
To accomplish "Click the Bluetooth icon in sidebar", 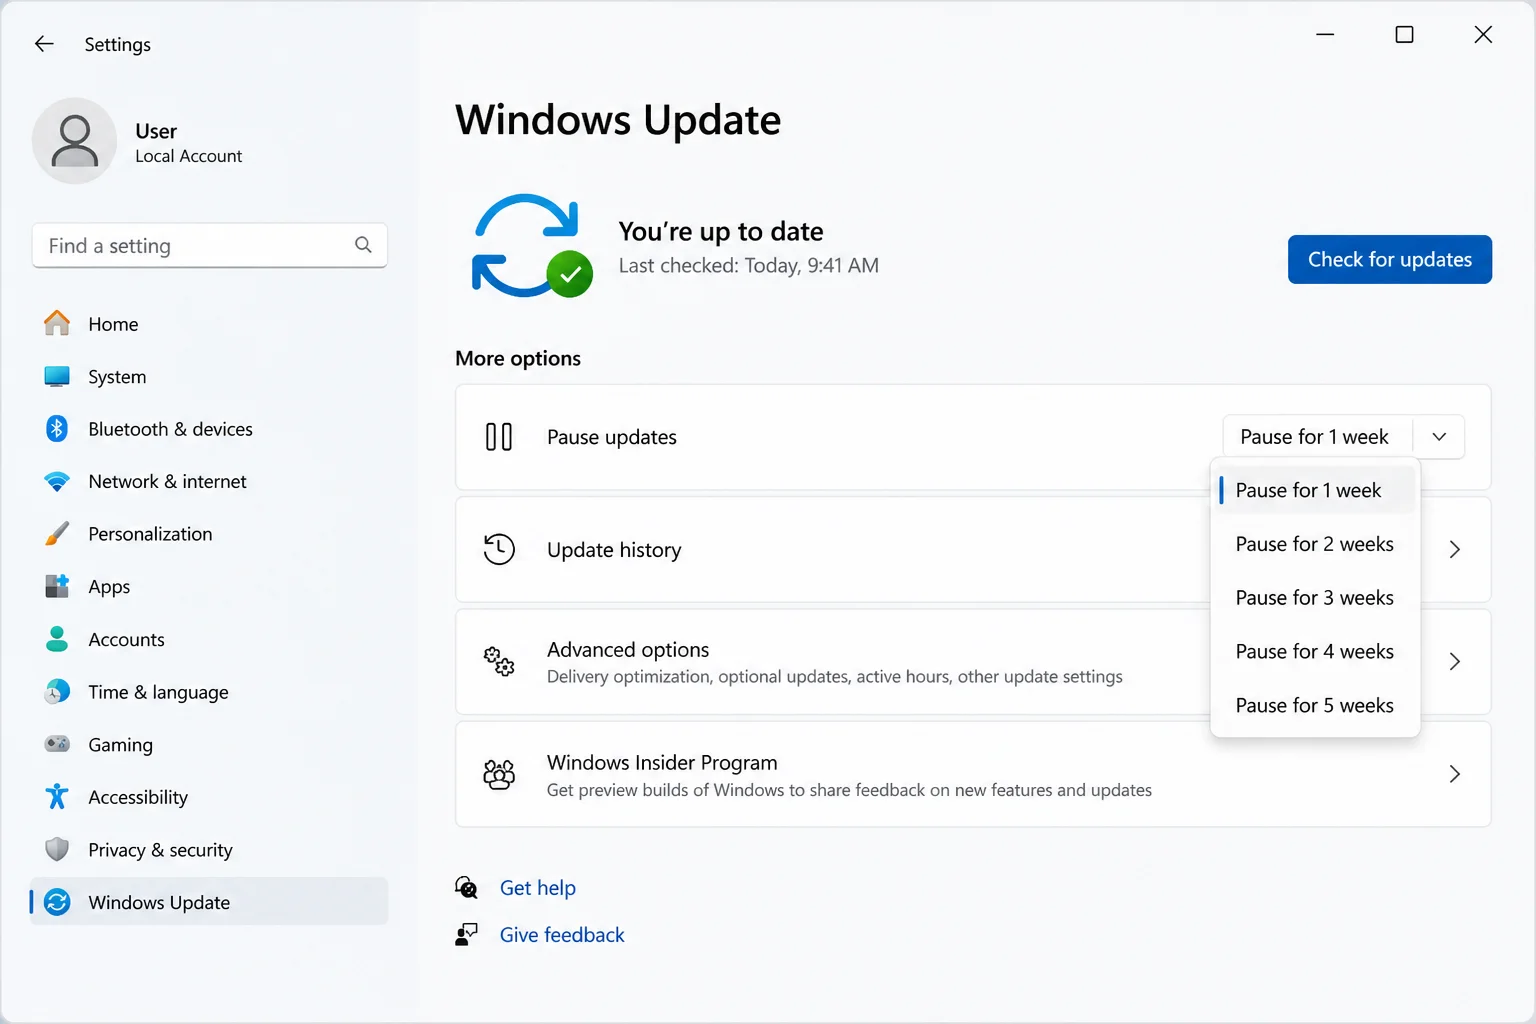I will click(57, 429).
